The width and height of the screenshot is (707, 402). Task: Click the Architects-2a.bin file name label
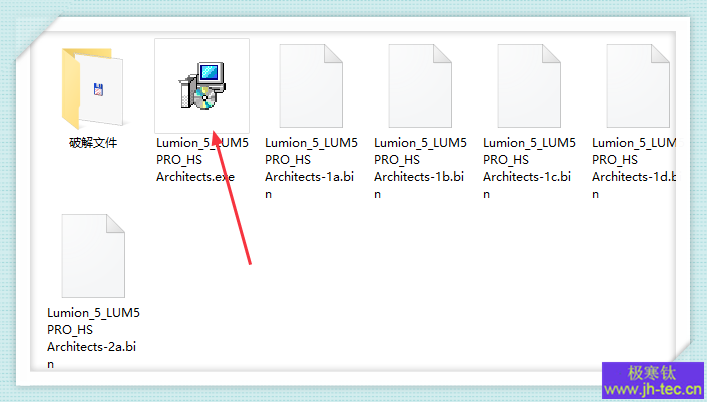pyautogui.click(x=93, y=338)
